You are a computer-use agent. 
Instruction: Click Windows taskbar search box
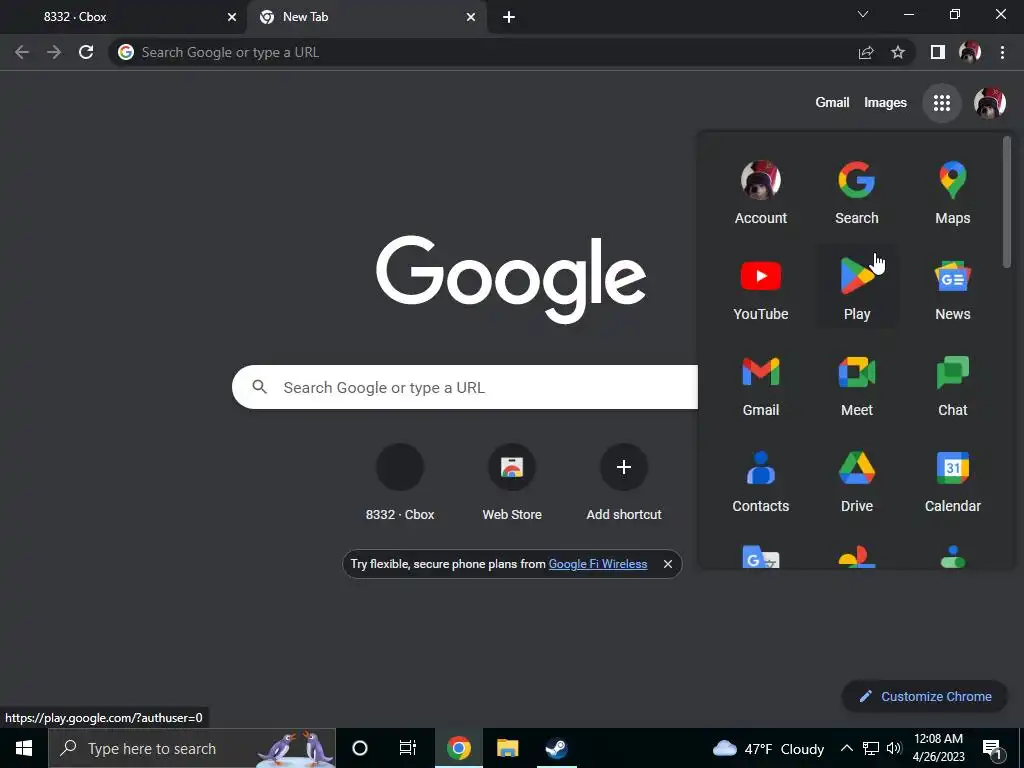pyautogui.click(x=191, y=748)
